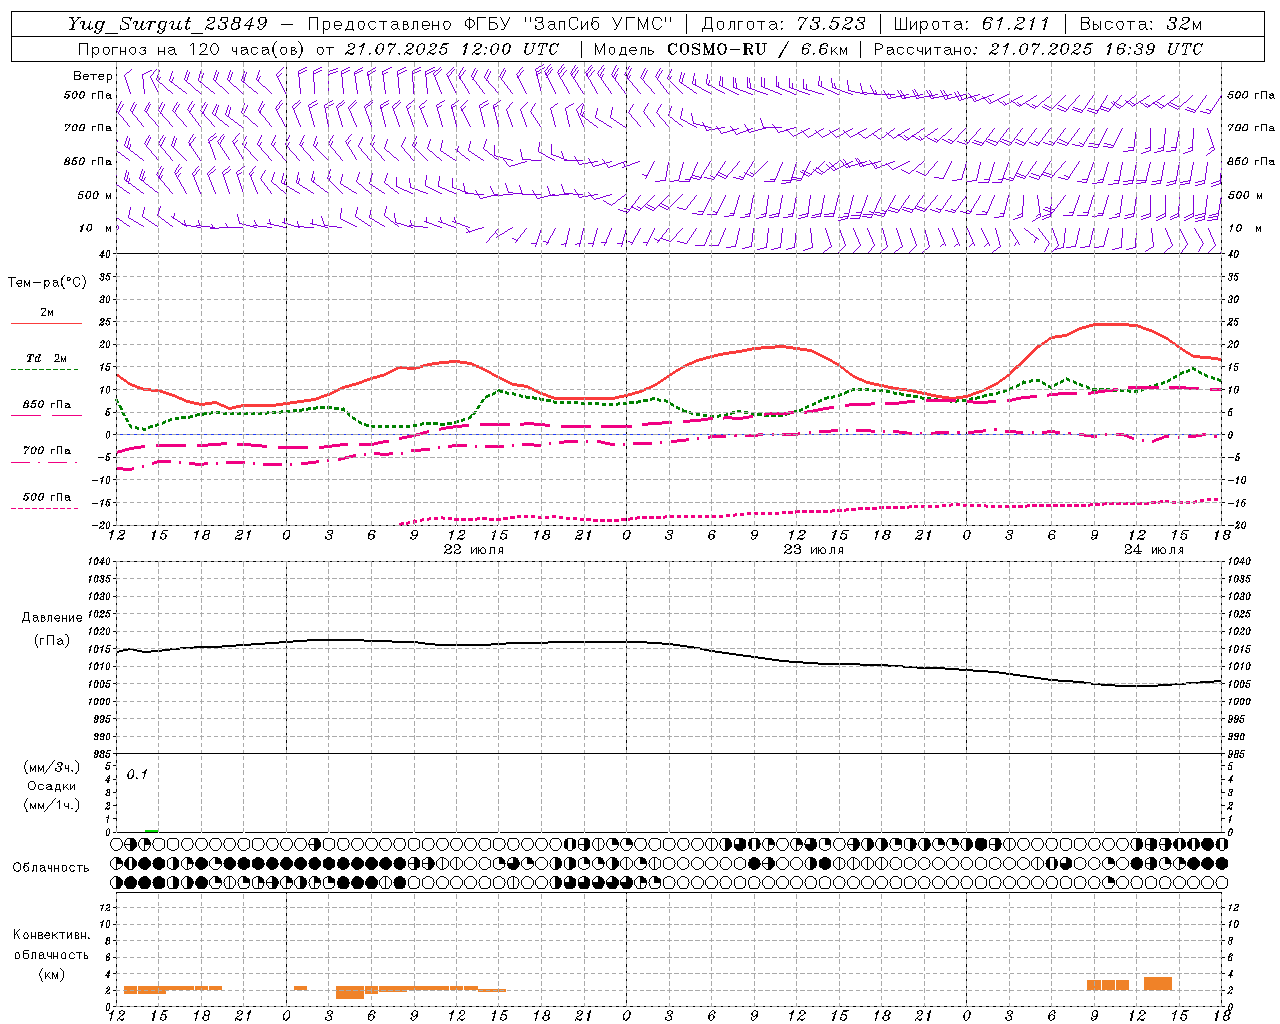The height and width of the screenshot is (1024, 1280).
Task: Click the Тем-ра(°C) panel label
Action: (x=47, y=283)
